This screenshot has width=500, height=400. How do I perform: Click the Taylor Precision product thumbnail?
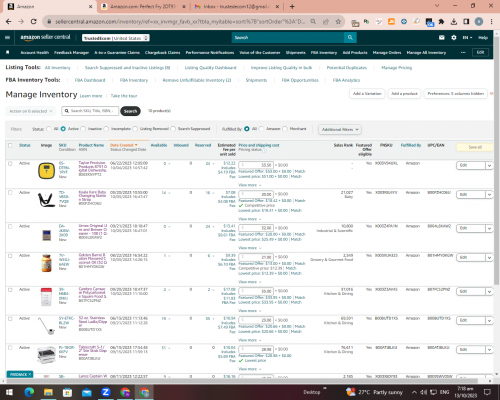pos(46,170)
